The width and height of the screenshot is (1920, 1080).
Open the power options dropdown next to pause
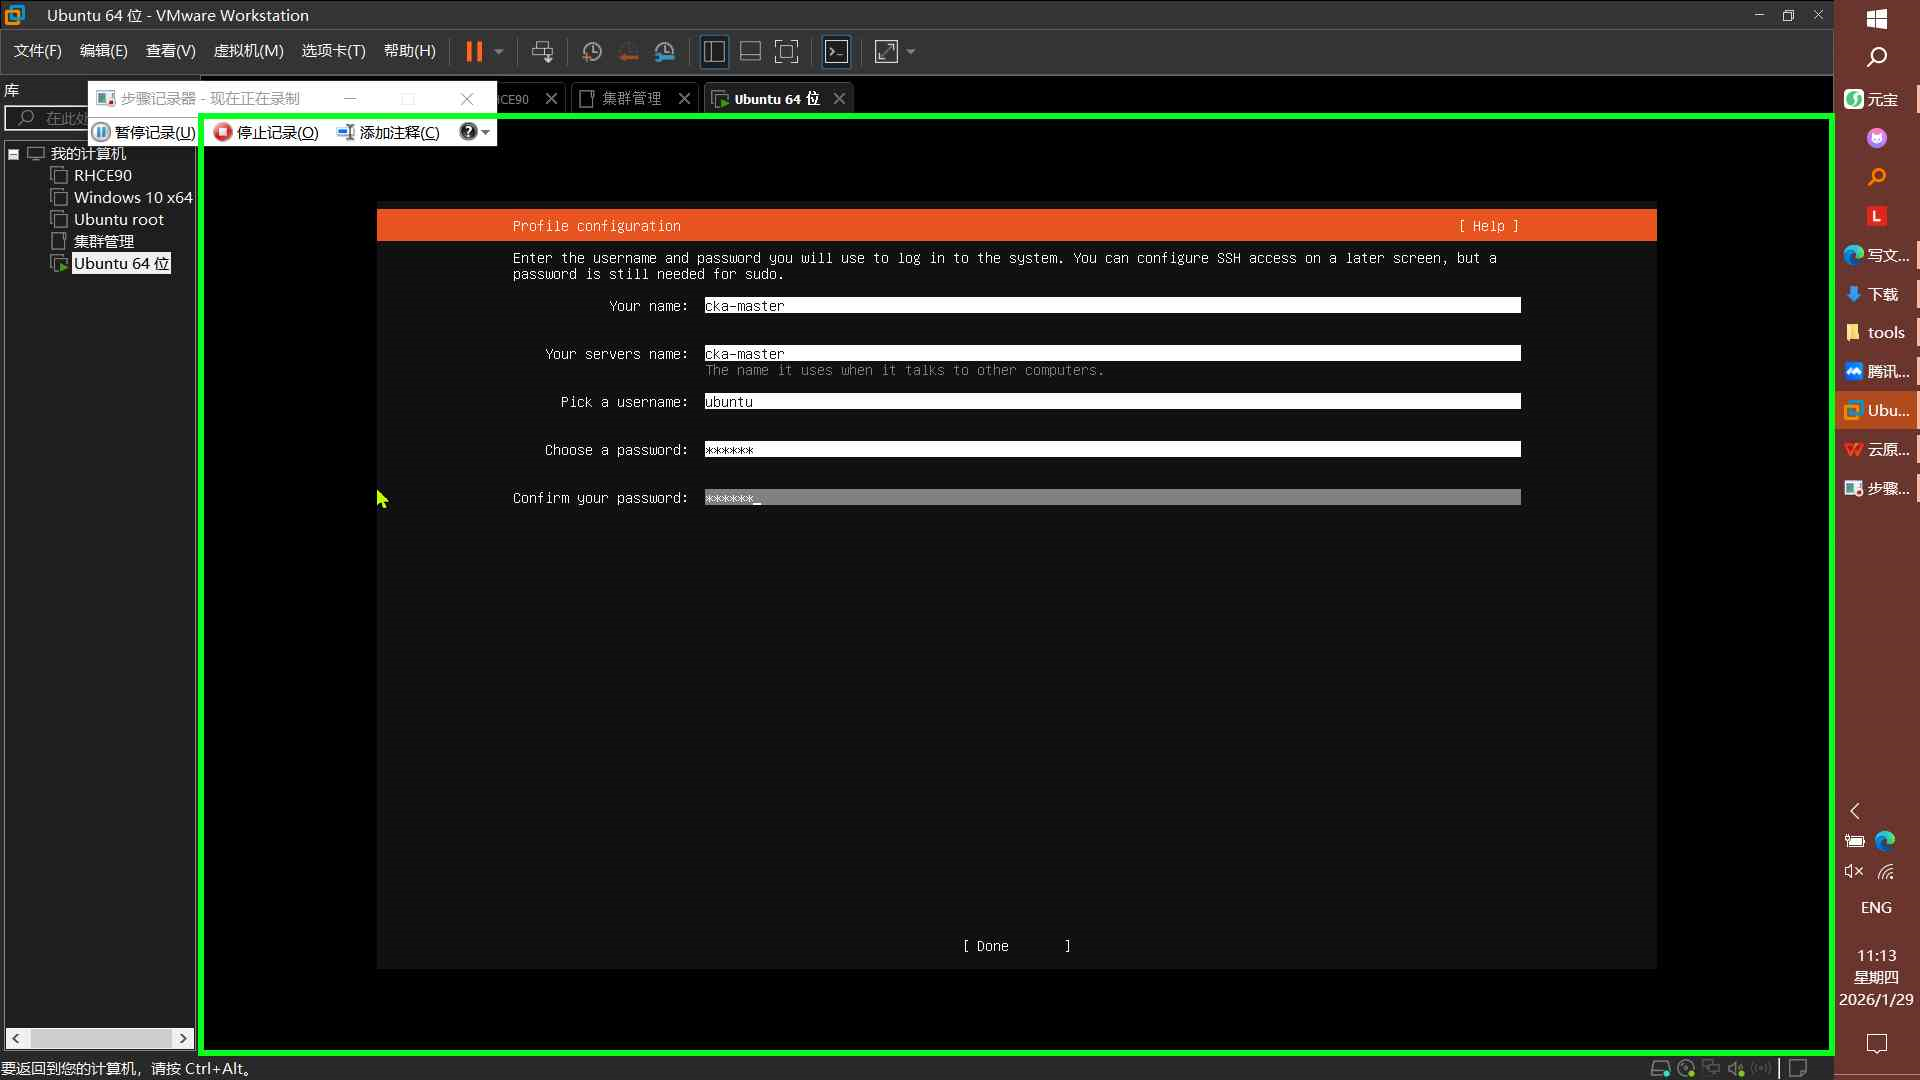point(499,52)
